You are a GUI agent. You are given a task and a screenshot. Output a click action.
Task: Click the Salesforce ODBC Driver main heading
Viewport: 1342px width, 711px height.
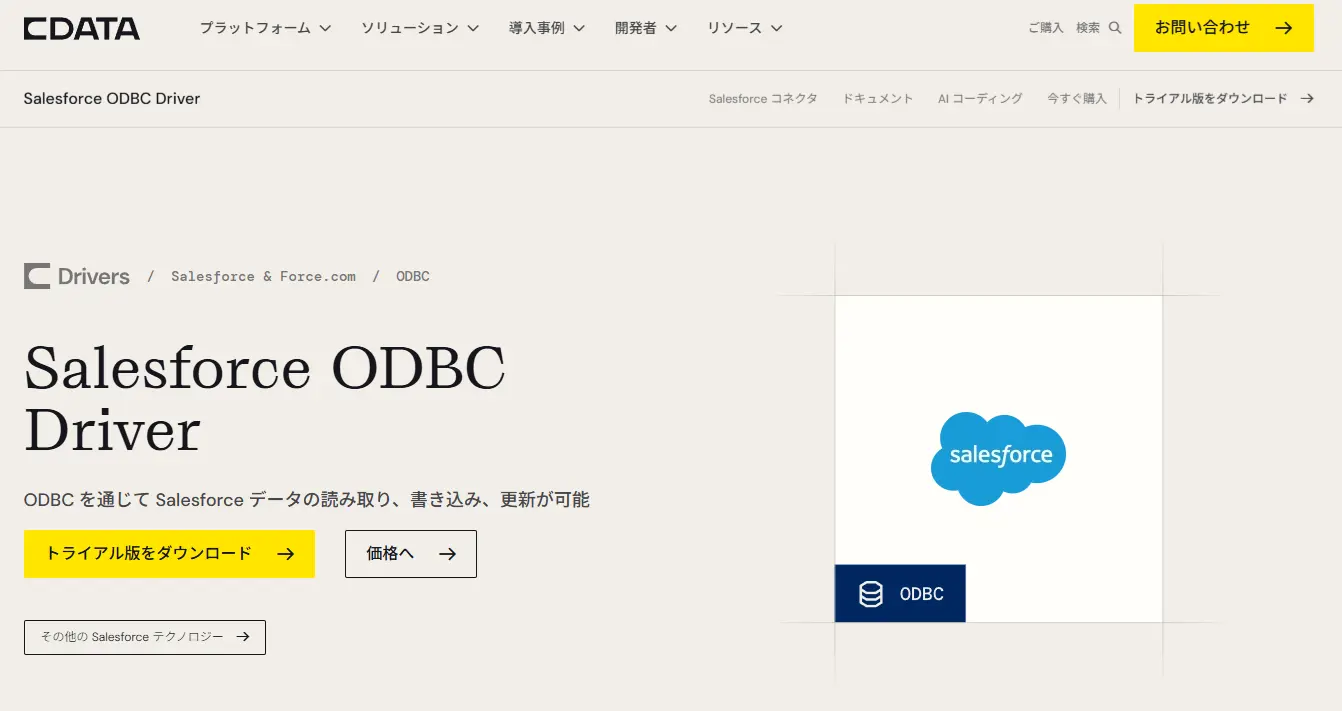coord(265,399)
